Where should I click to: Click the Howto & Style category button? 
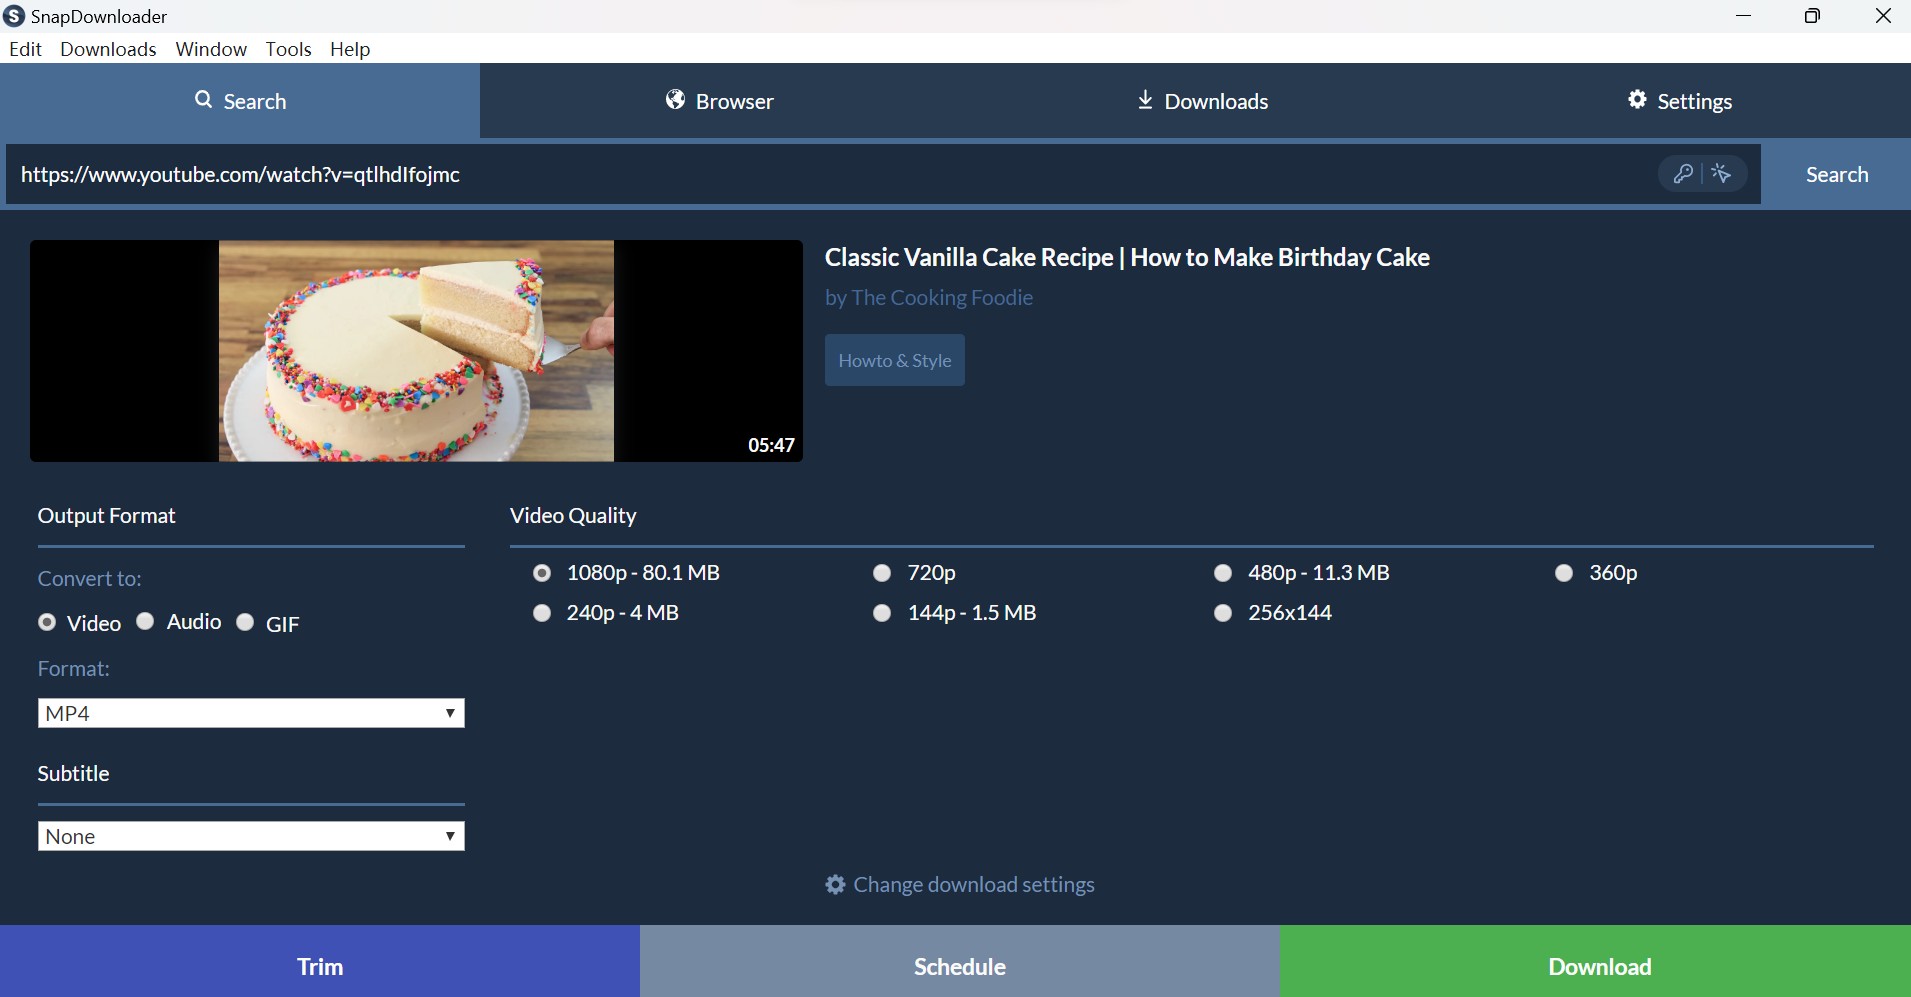(x=895, y=360)
